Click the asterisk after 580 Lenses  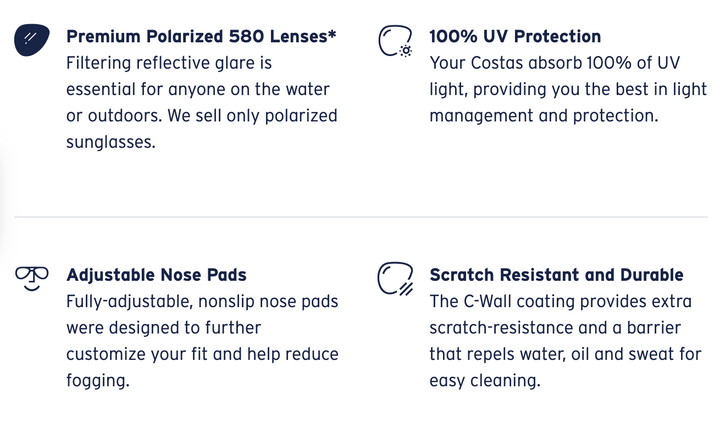(332, 36)
